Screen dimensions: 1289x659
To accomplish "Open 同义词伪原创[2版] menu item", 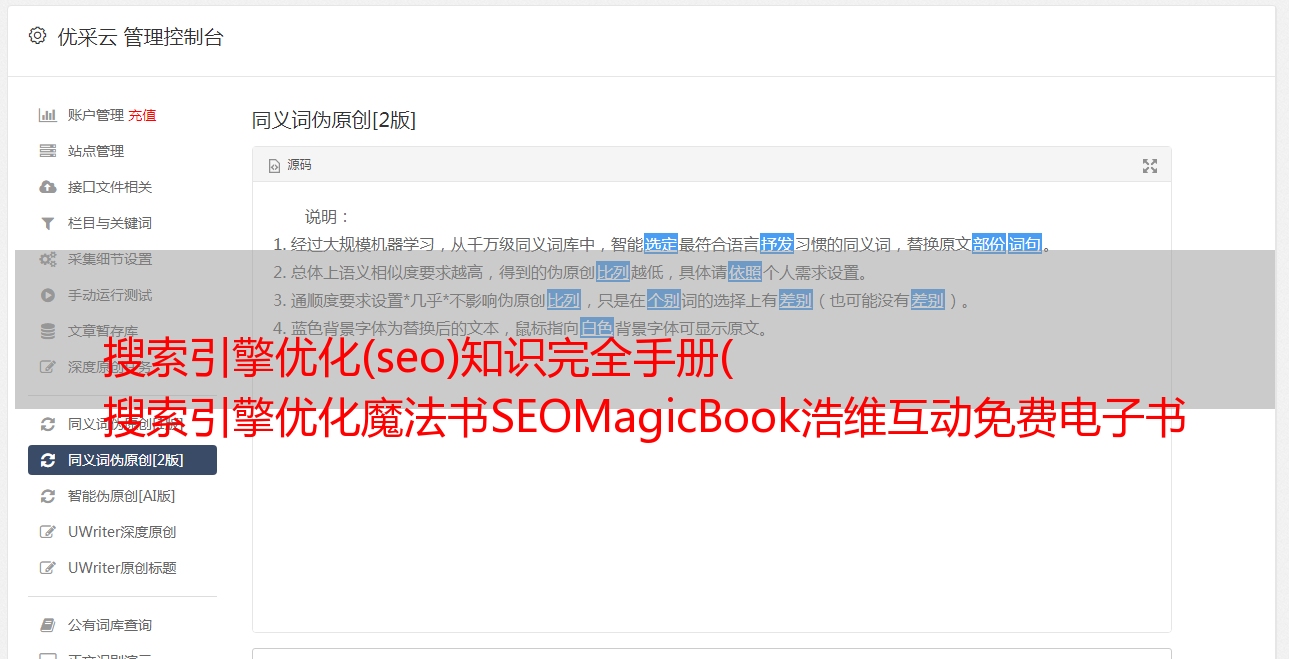I will tap(122, 460).
